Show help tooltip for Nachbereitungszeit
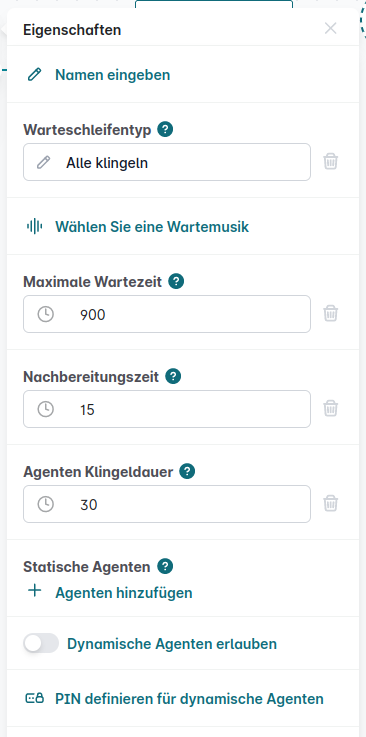 tap(173, 376)
